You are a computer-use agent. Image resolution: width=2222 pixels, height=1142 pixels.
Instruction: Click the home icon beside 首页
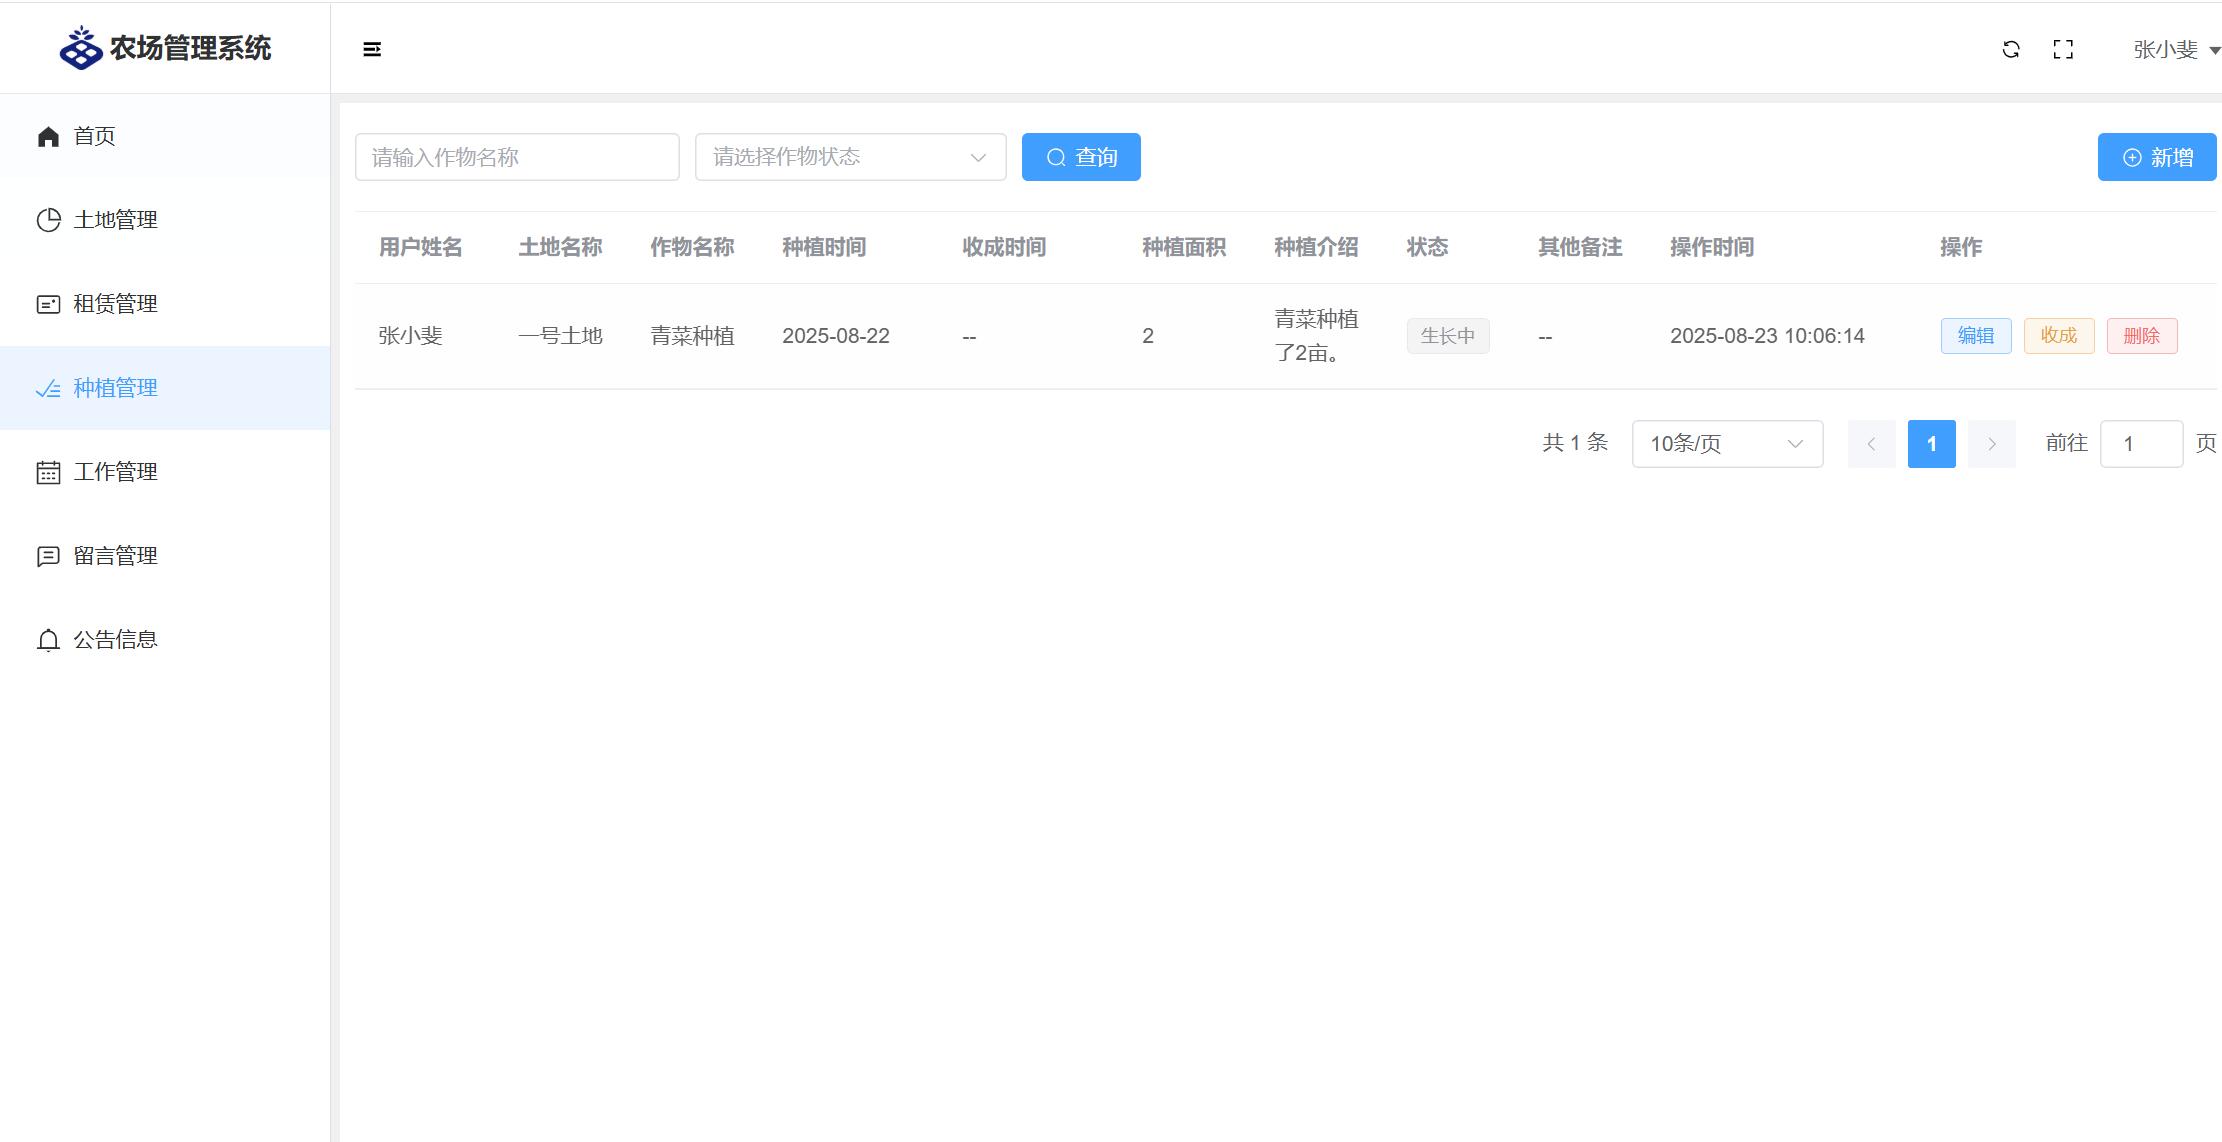point(48,136)
